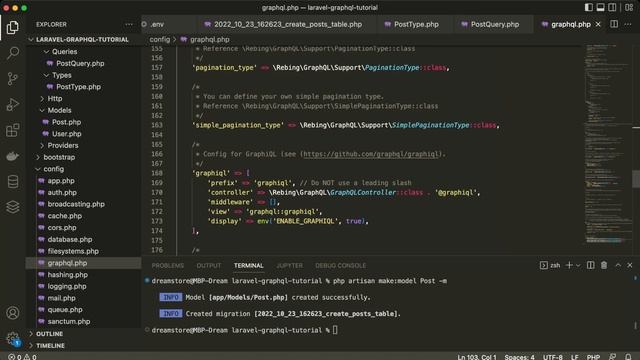Open the Extensions view icon

pyautogui.click(x=13, y=130)
